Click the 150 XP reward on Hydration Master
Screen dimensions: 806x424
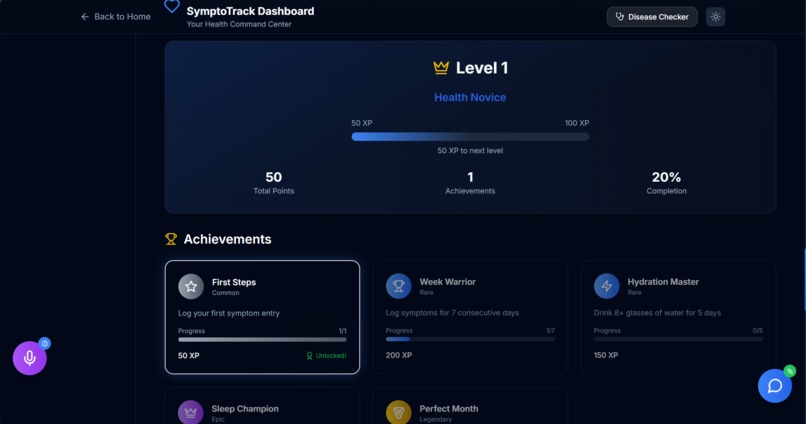(x=606, y=355)
